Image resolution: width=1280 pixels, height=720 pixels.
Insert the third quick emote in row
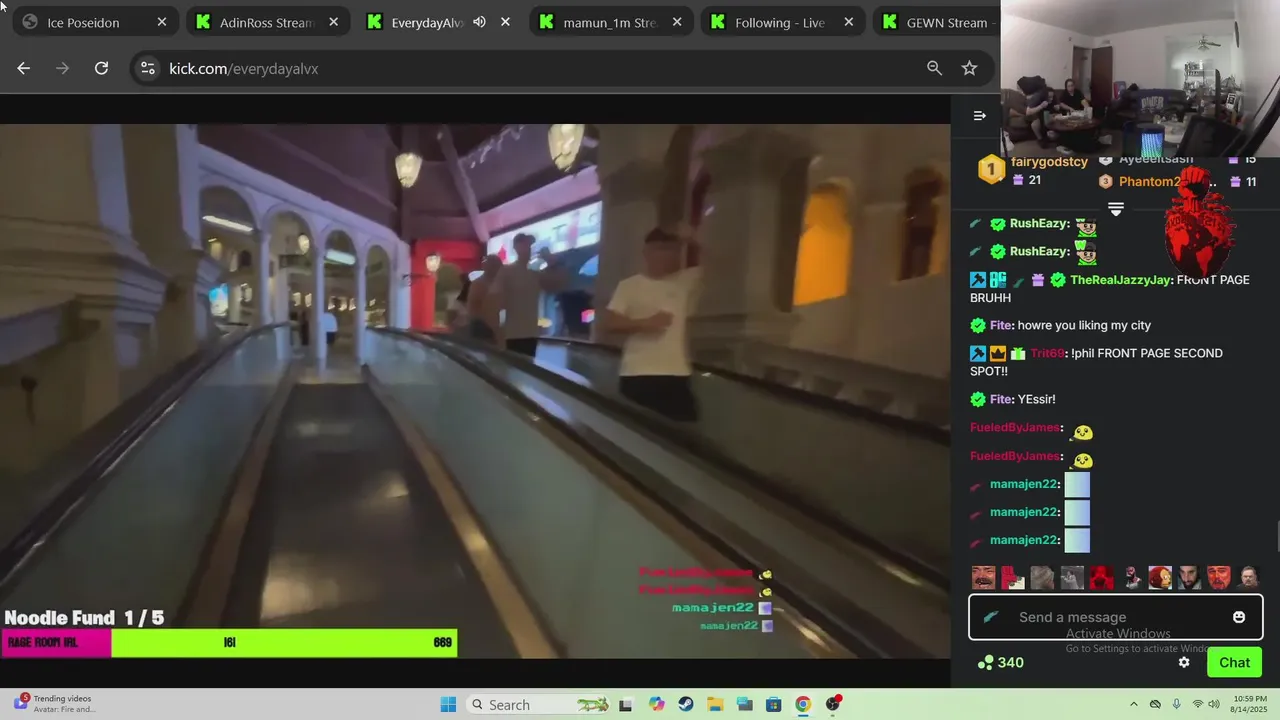tap(1042, 578)
